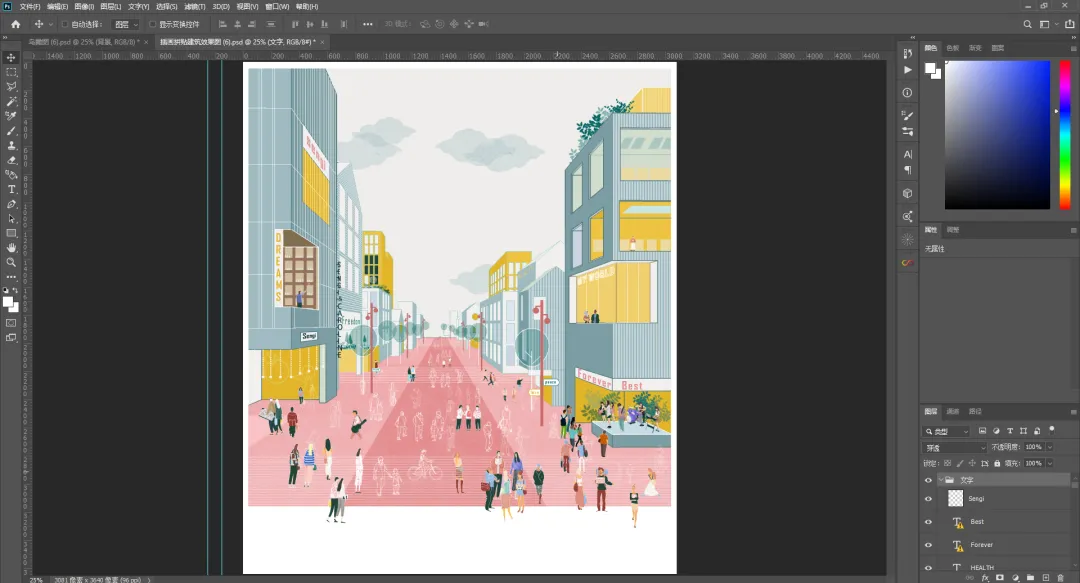Switch to the first .psd document tab
The height and width of the screenshot is (583, 1080).
(x=84, y=42)
